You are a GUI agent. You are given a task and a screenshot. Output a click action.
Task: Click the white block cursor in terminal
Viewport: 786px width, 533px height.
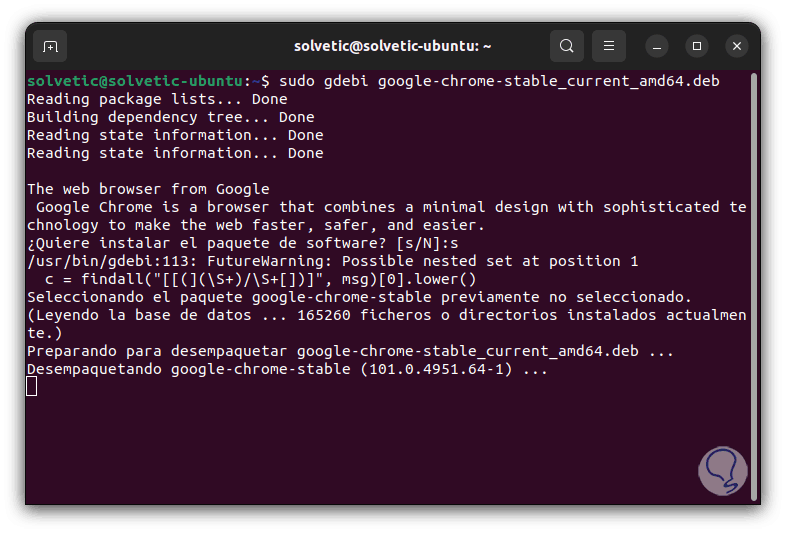[32, 386]
